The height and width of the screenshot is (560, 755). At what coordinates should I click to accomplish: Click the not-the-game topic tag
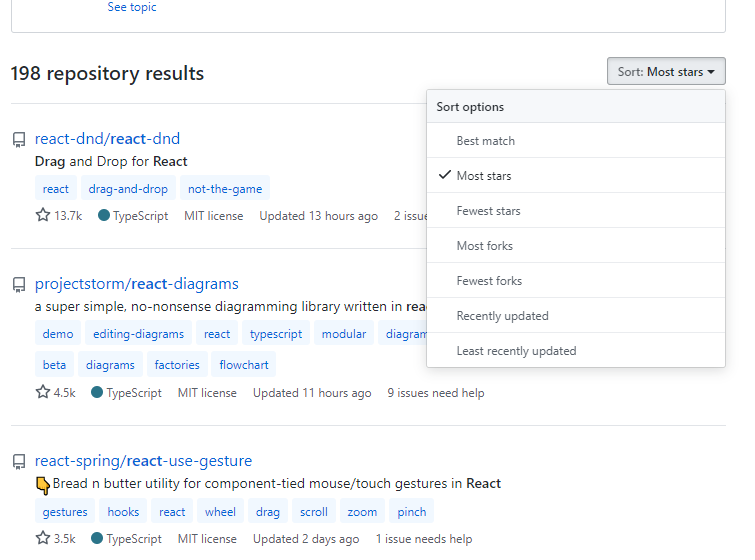pos(225,189)
